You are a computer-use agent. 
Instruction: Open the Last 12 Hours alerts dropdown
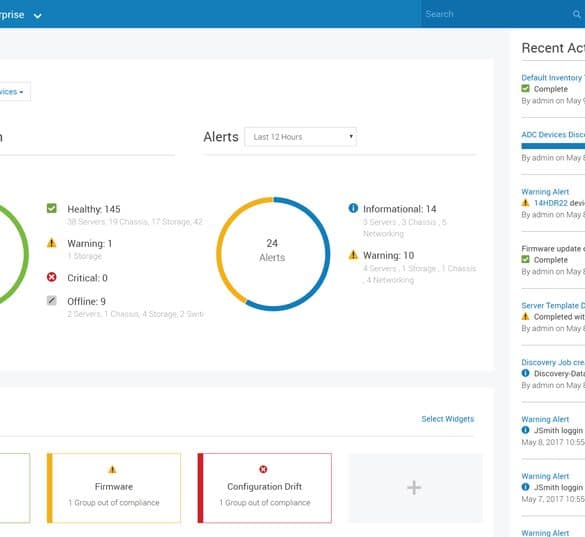click(x=300, y=137)
